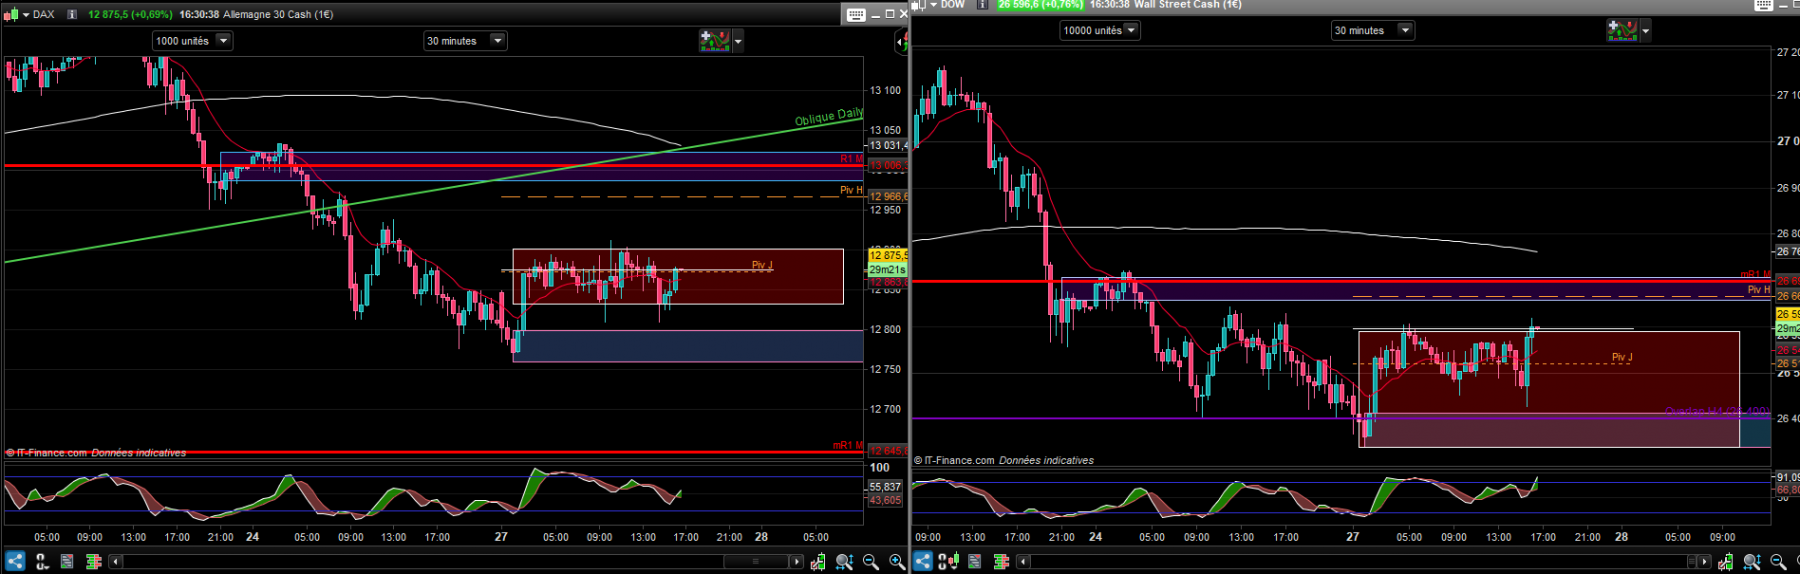Expand the 10000 unités dropdown on DOW
This screenshot has width=1800, height=574.
[x=1100, y=30]
